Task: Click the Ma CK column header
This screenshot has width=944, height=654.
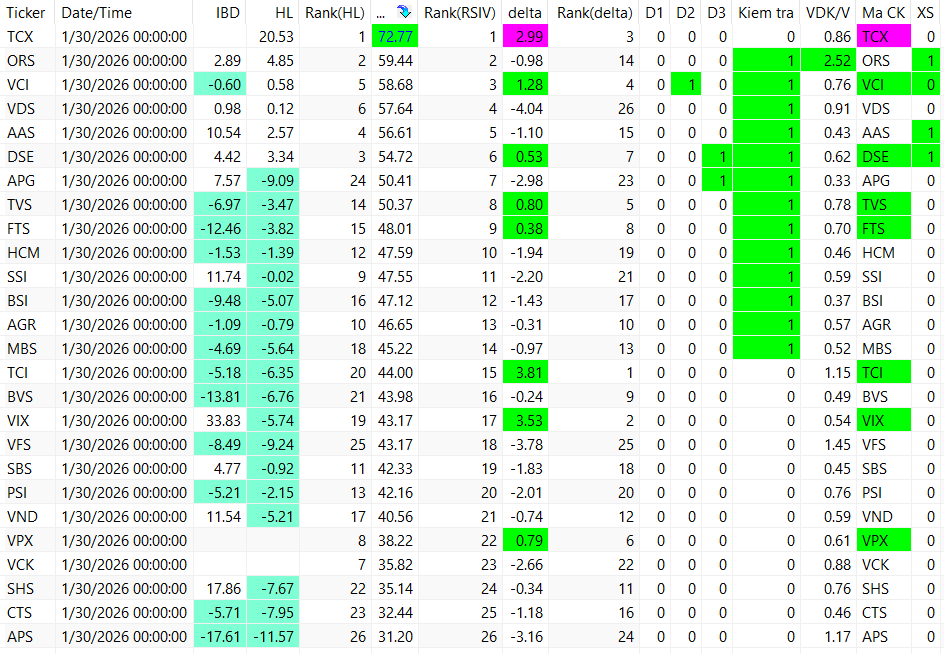Action: point(883,12)
